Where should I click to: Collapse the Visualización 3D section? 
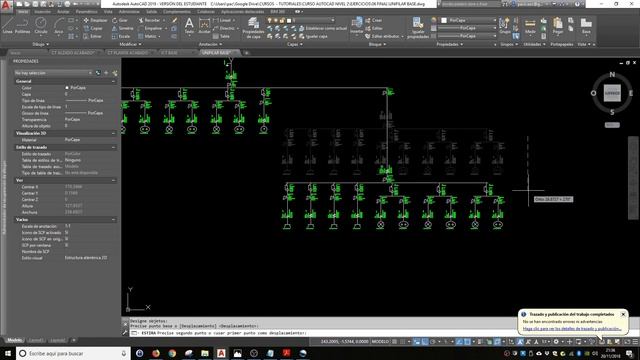coord(113,133)
